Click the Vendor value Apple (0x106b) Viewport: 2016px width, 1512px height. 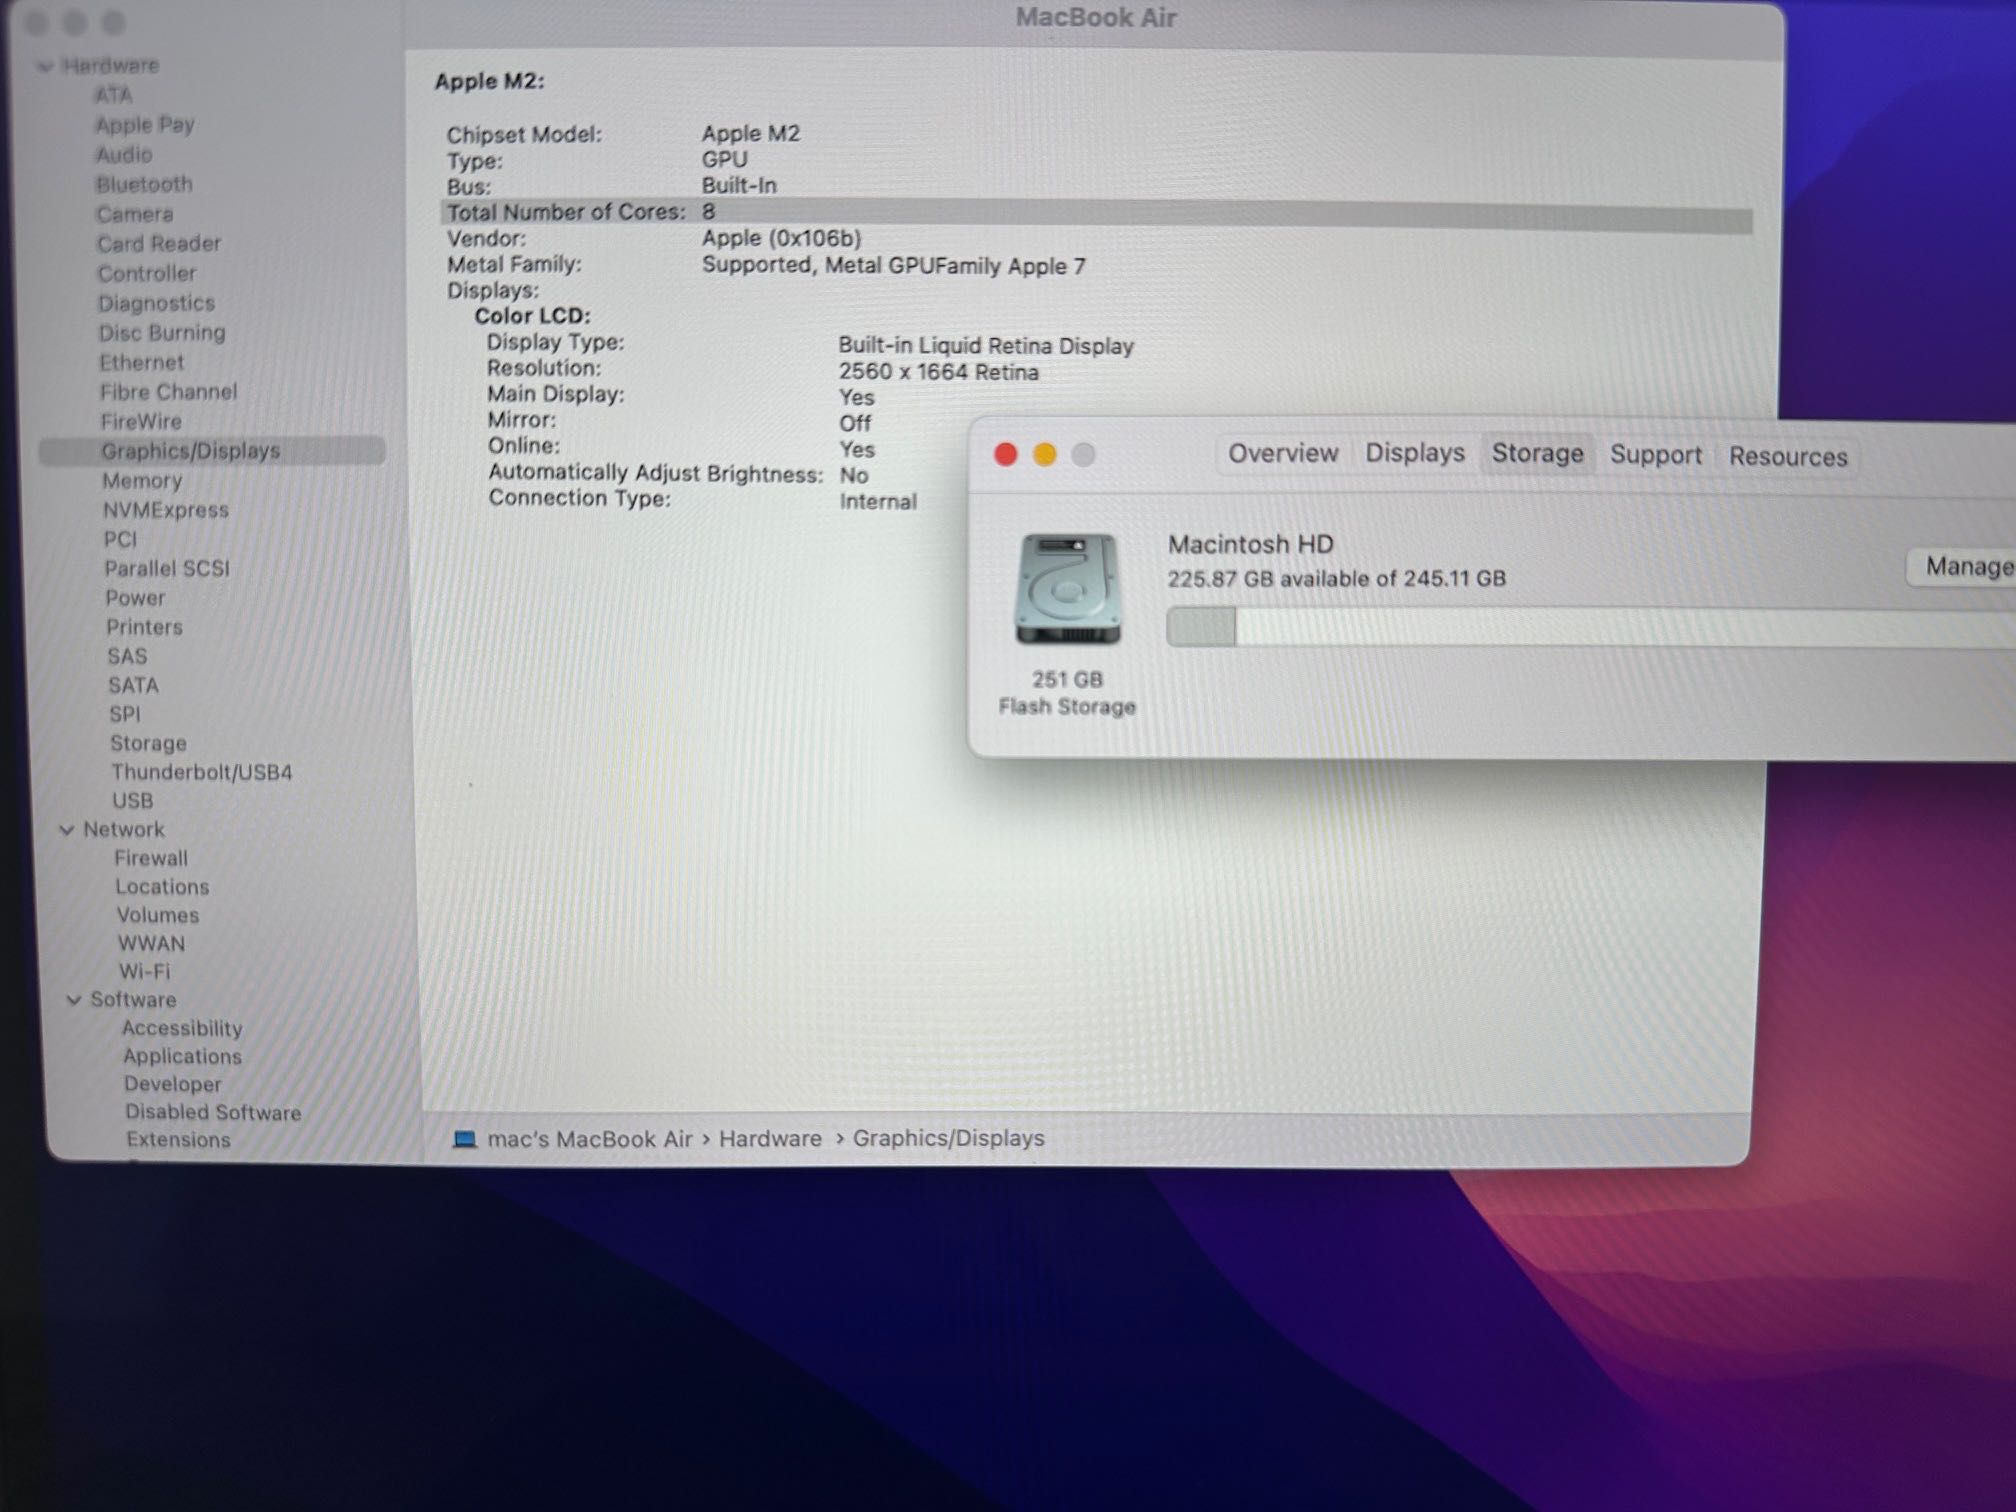pos(781,239)
